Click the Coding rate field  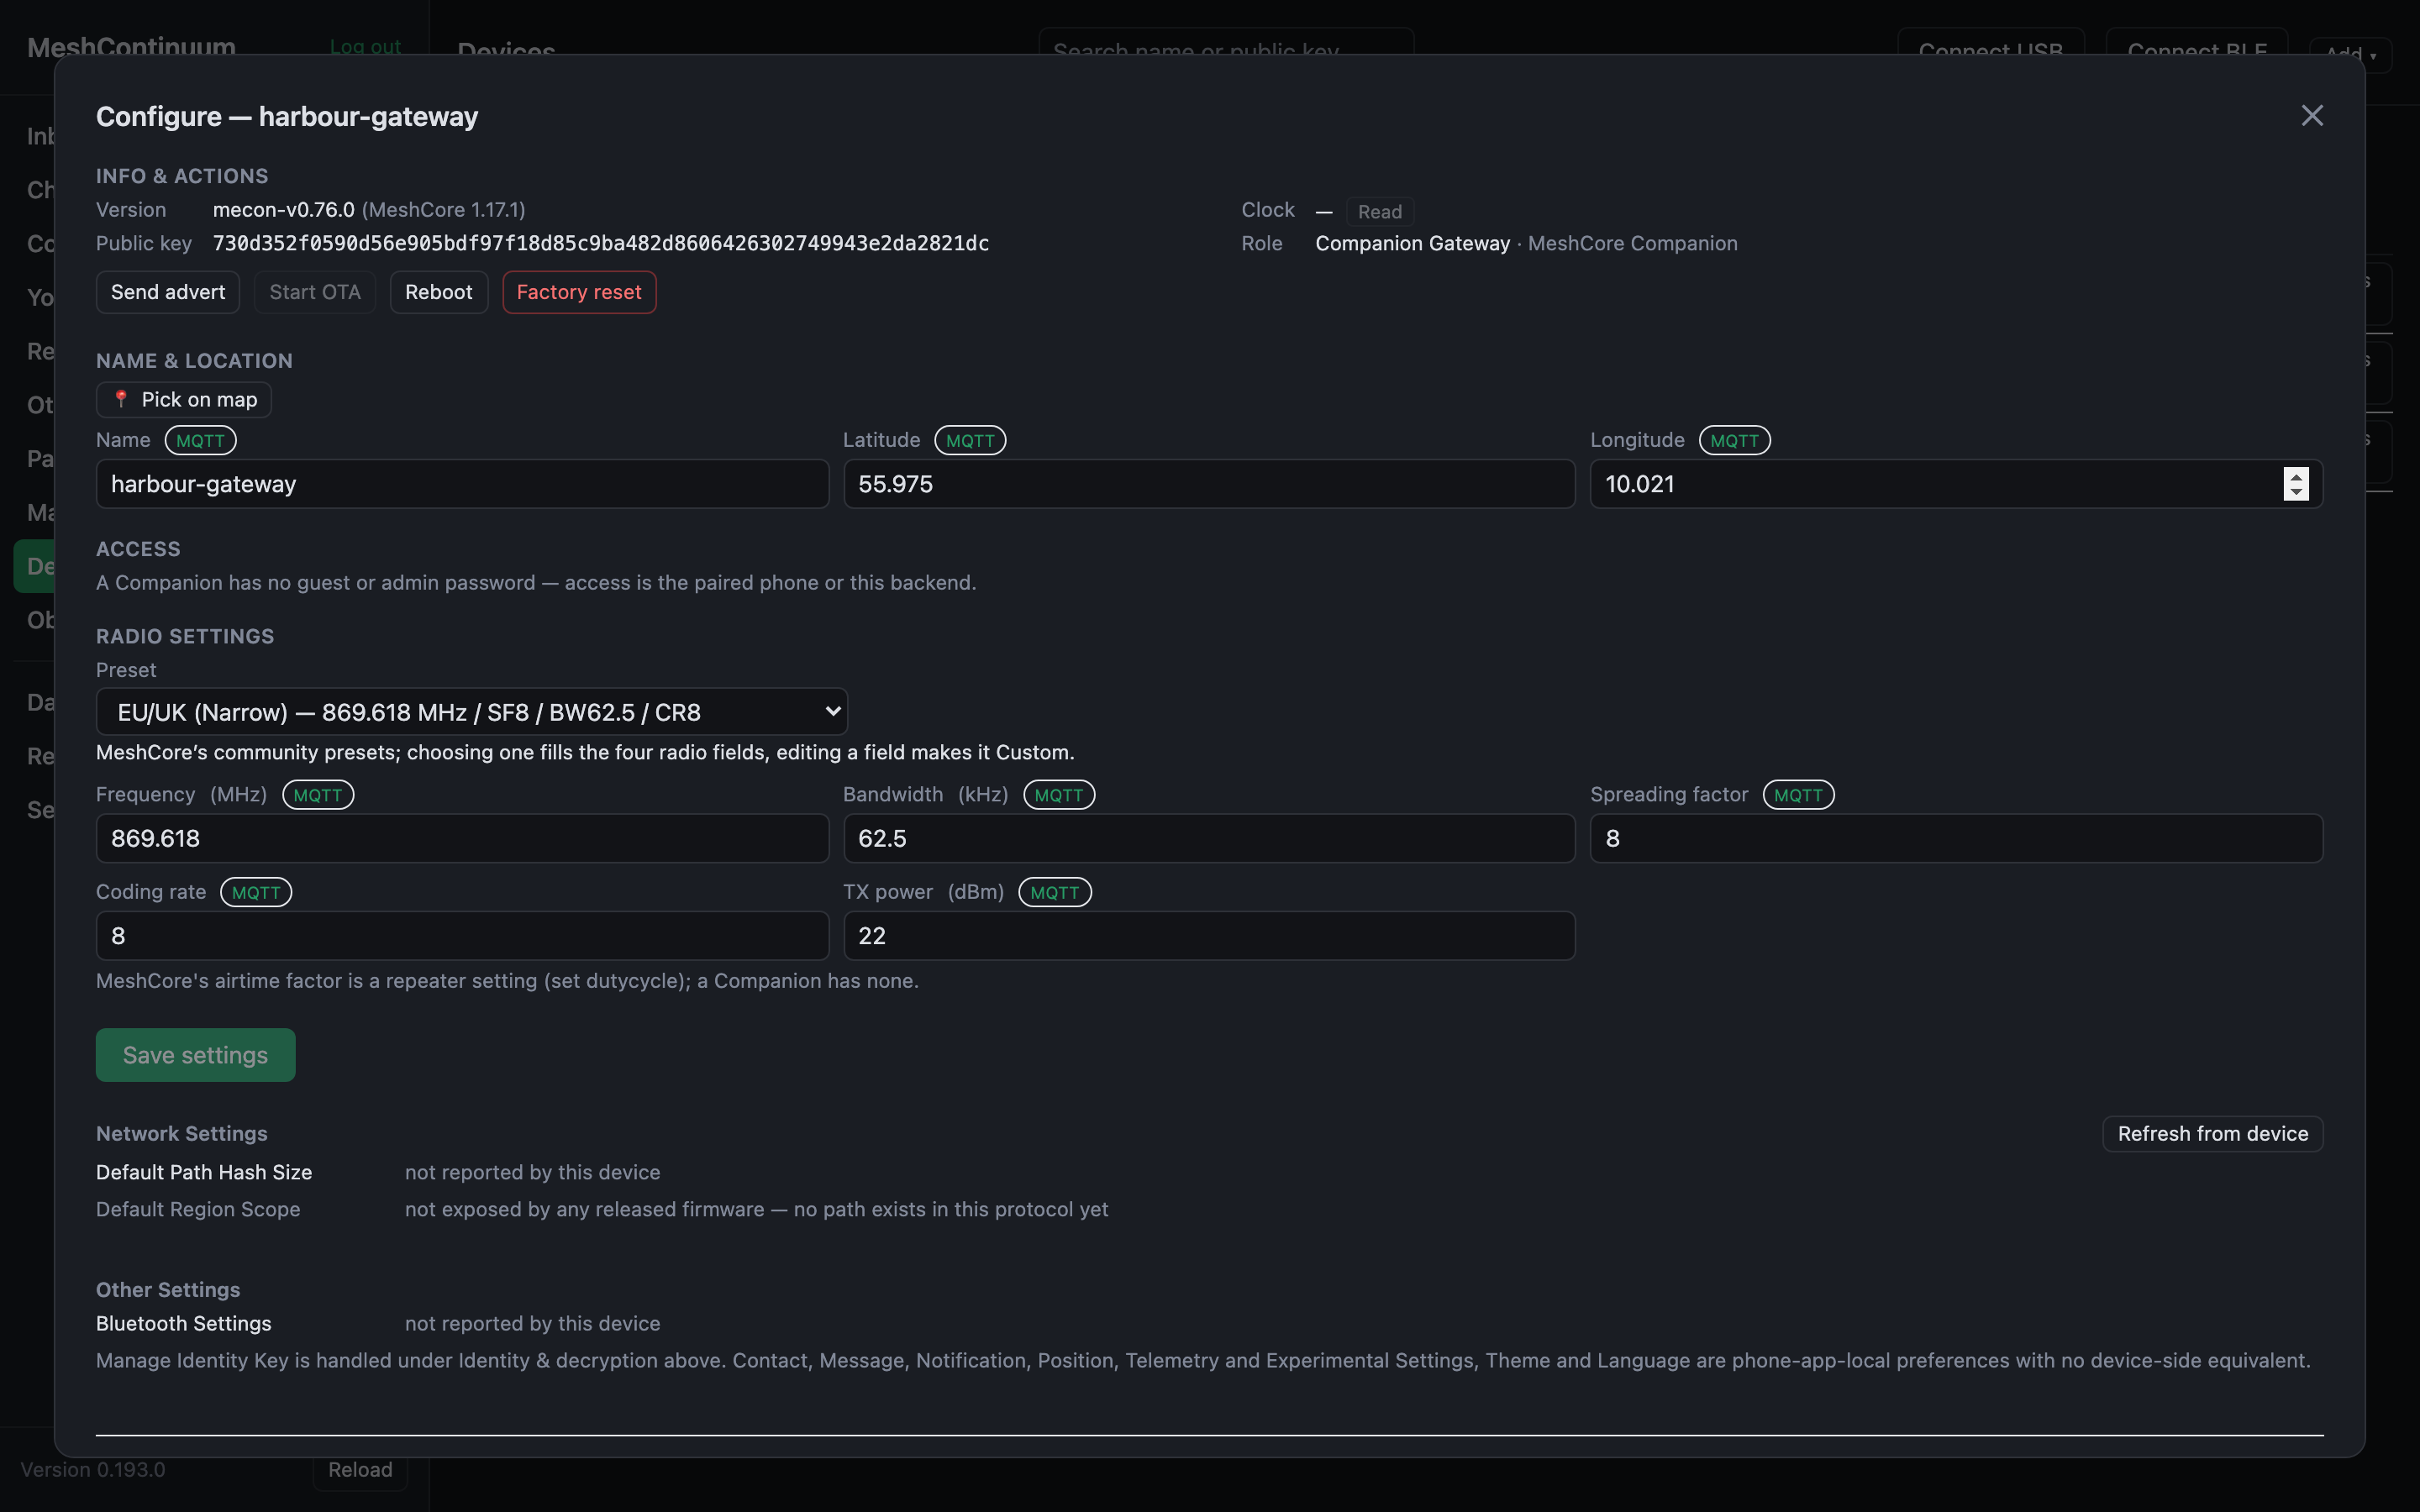462,936
